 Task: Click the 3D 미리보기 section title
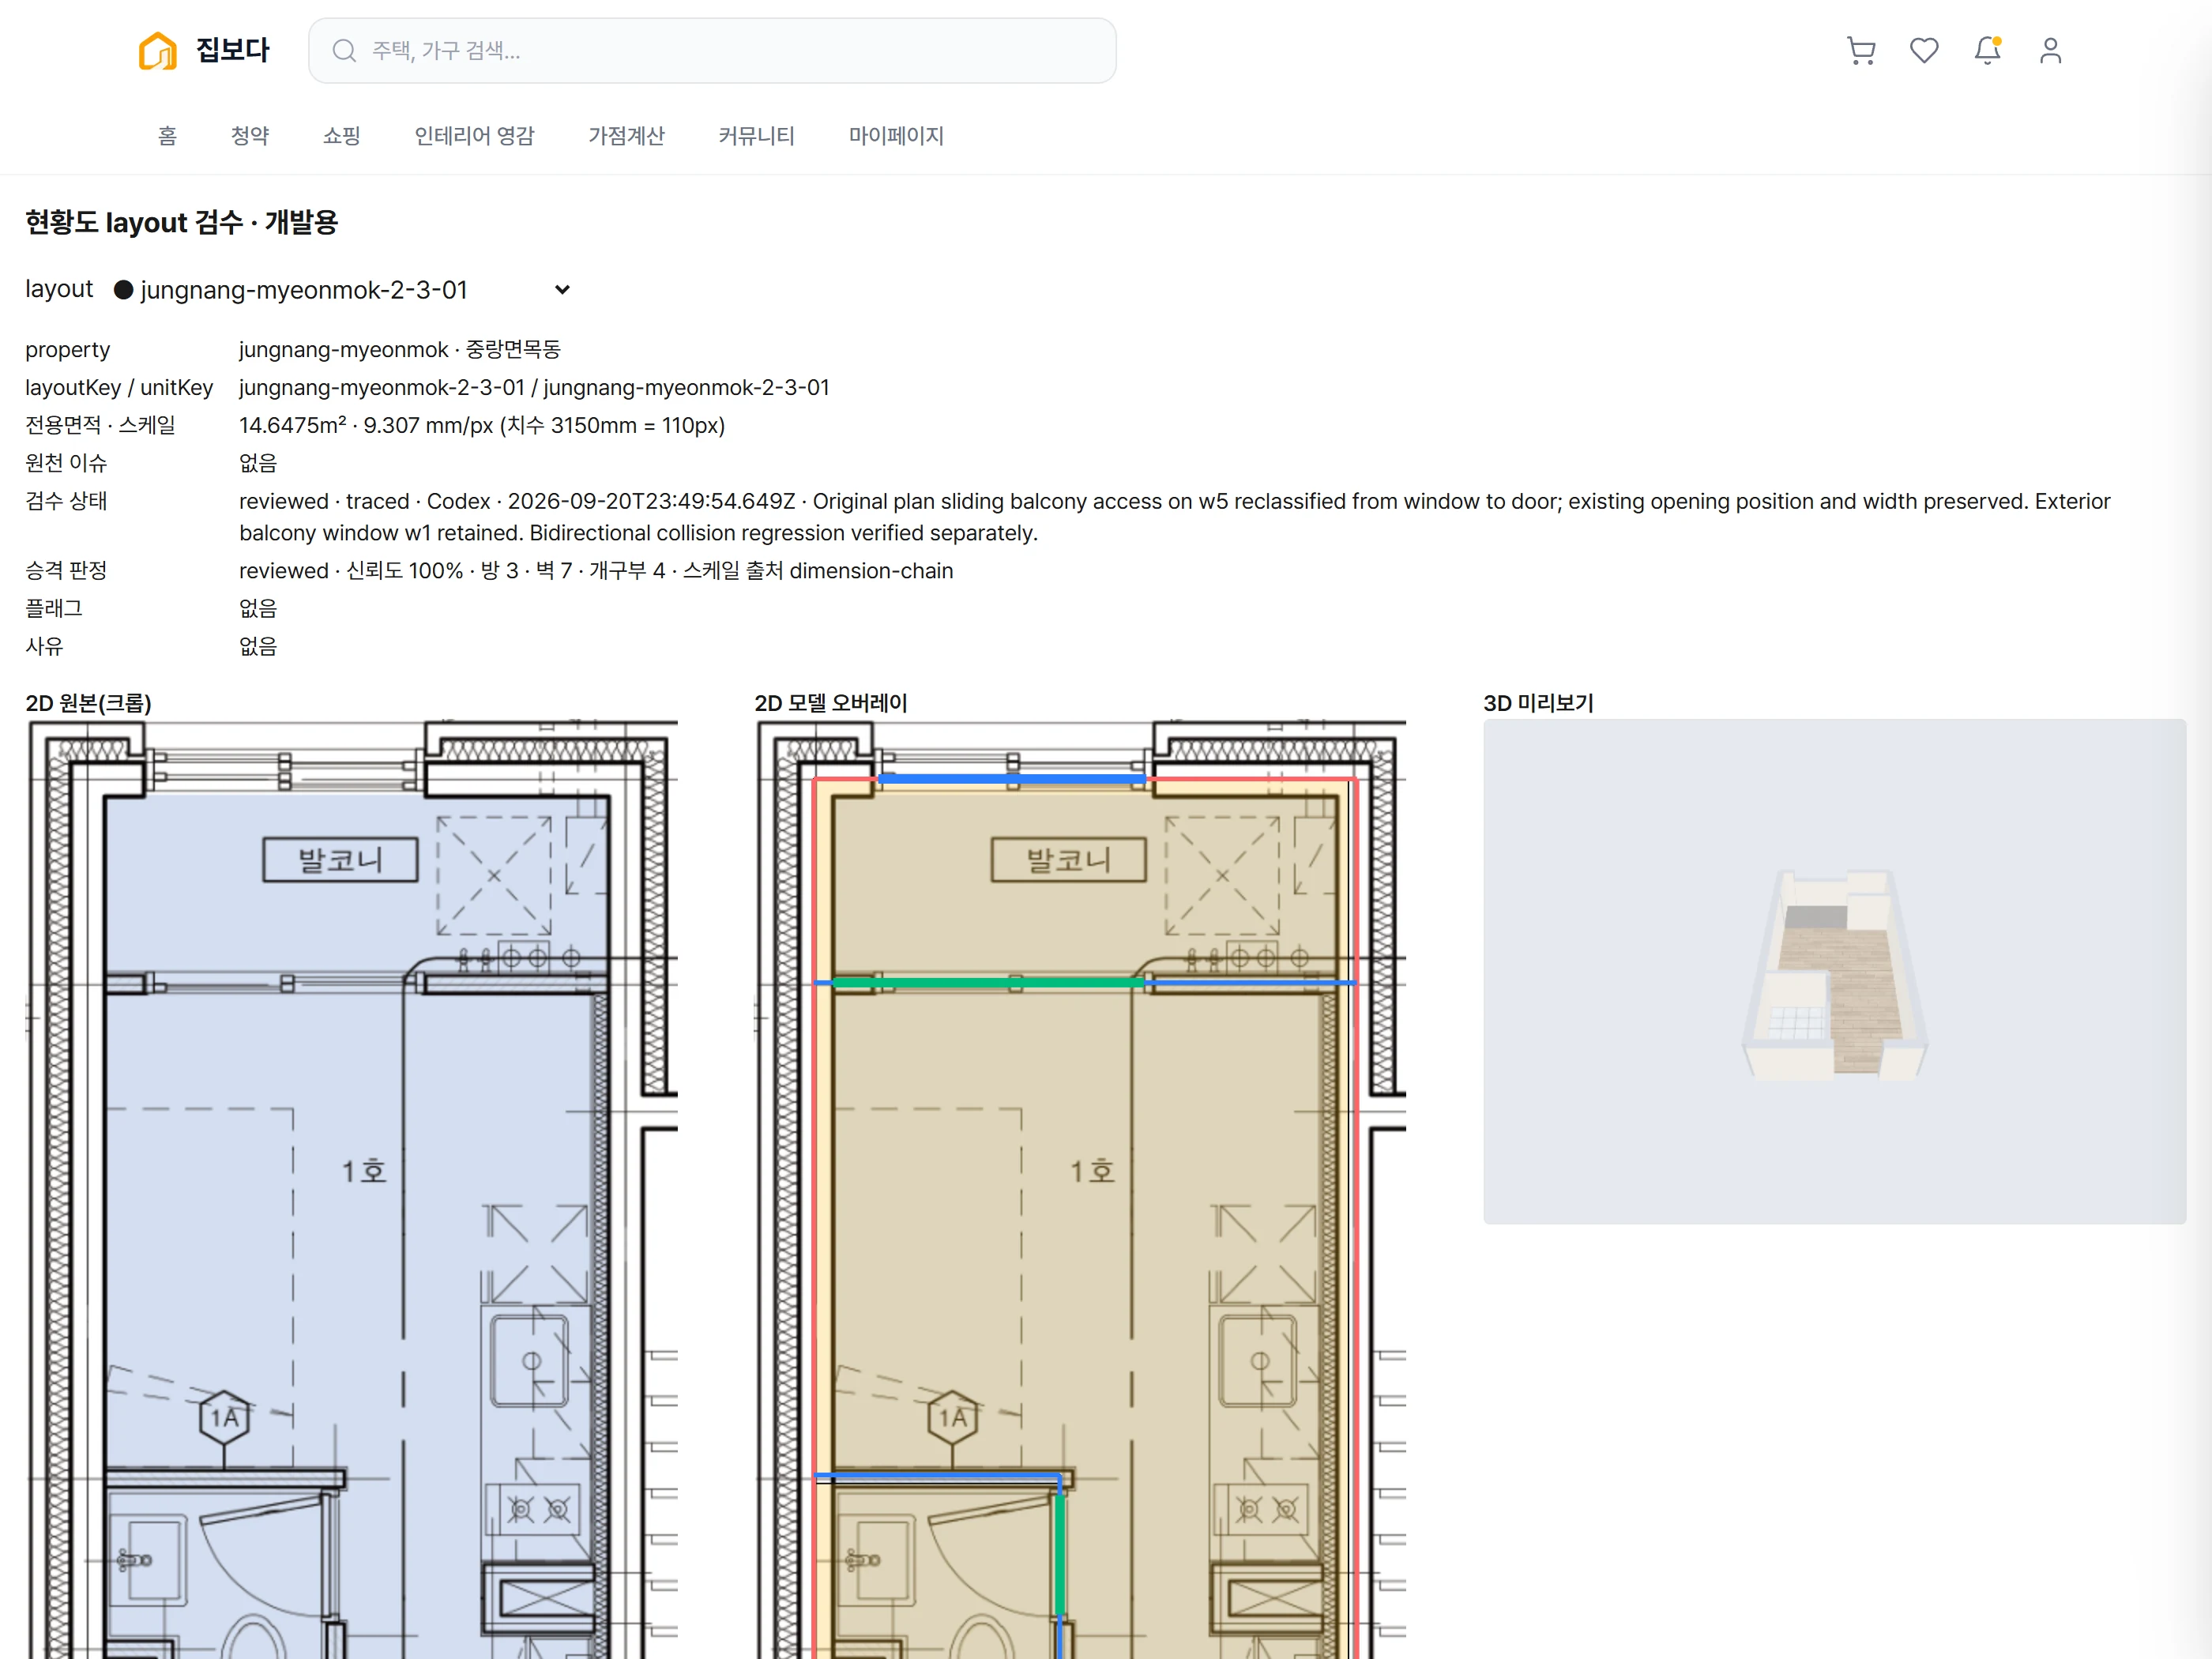[x=1538, y=703]
